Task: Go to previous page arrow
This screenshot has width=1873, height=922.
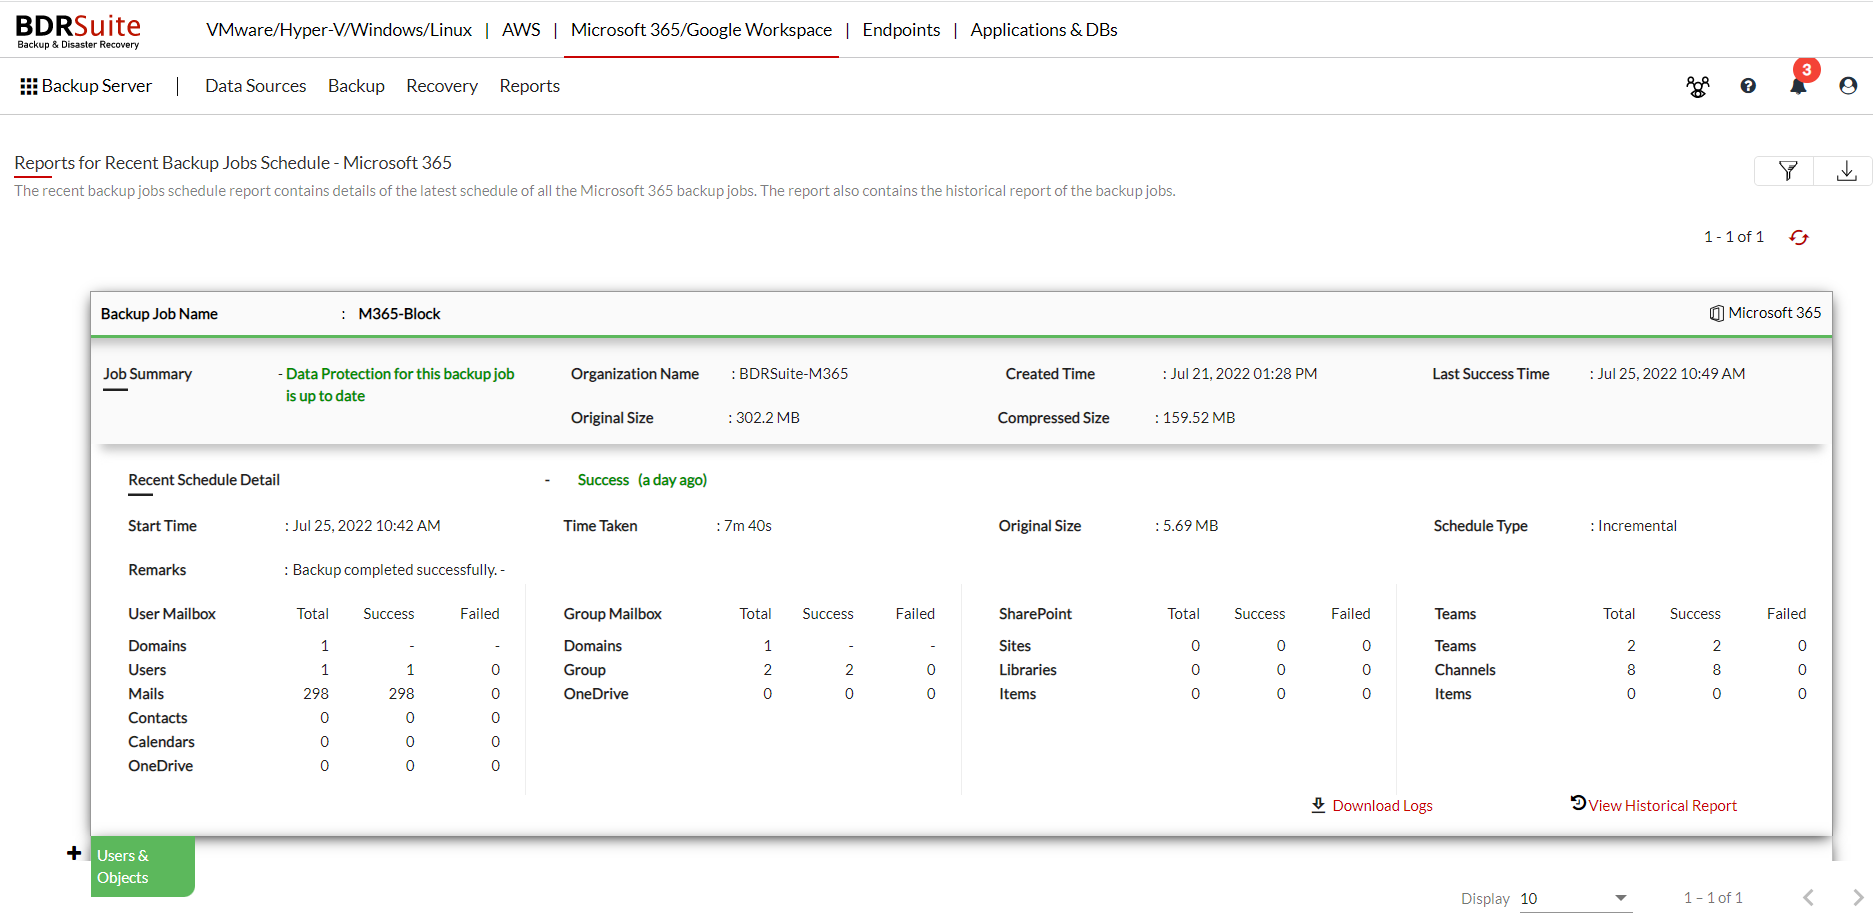Action: [1808, 897]
